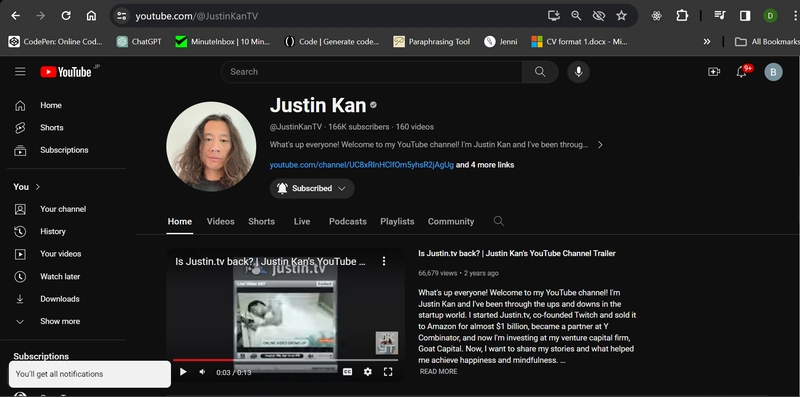Screen dimensions: 800x397
Task: Open the ChatGPT bookmark
Action: pyautogui.click(x=139, y=42)
